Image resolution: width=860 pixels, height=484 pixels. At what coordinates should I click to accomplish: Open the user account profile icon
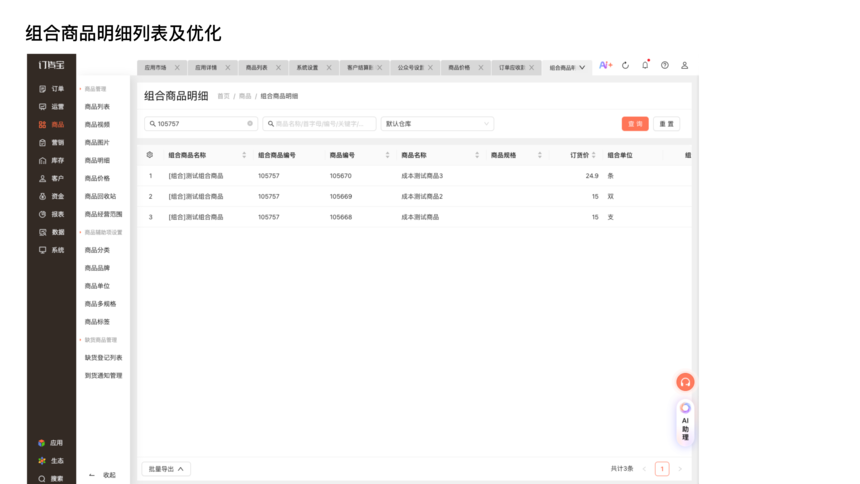(685, 65)
